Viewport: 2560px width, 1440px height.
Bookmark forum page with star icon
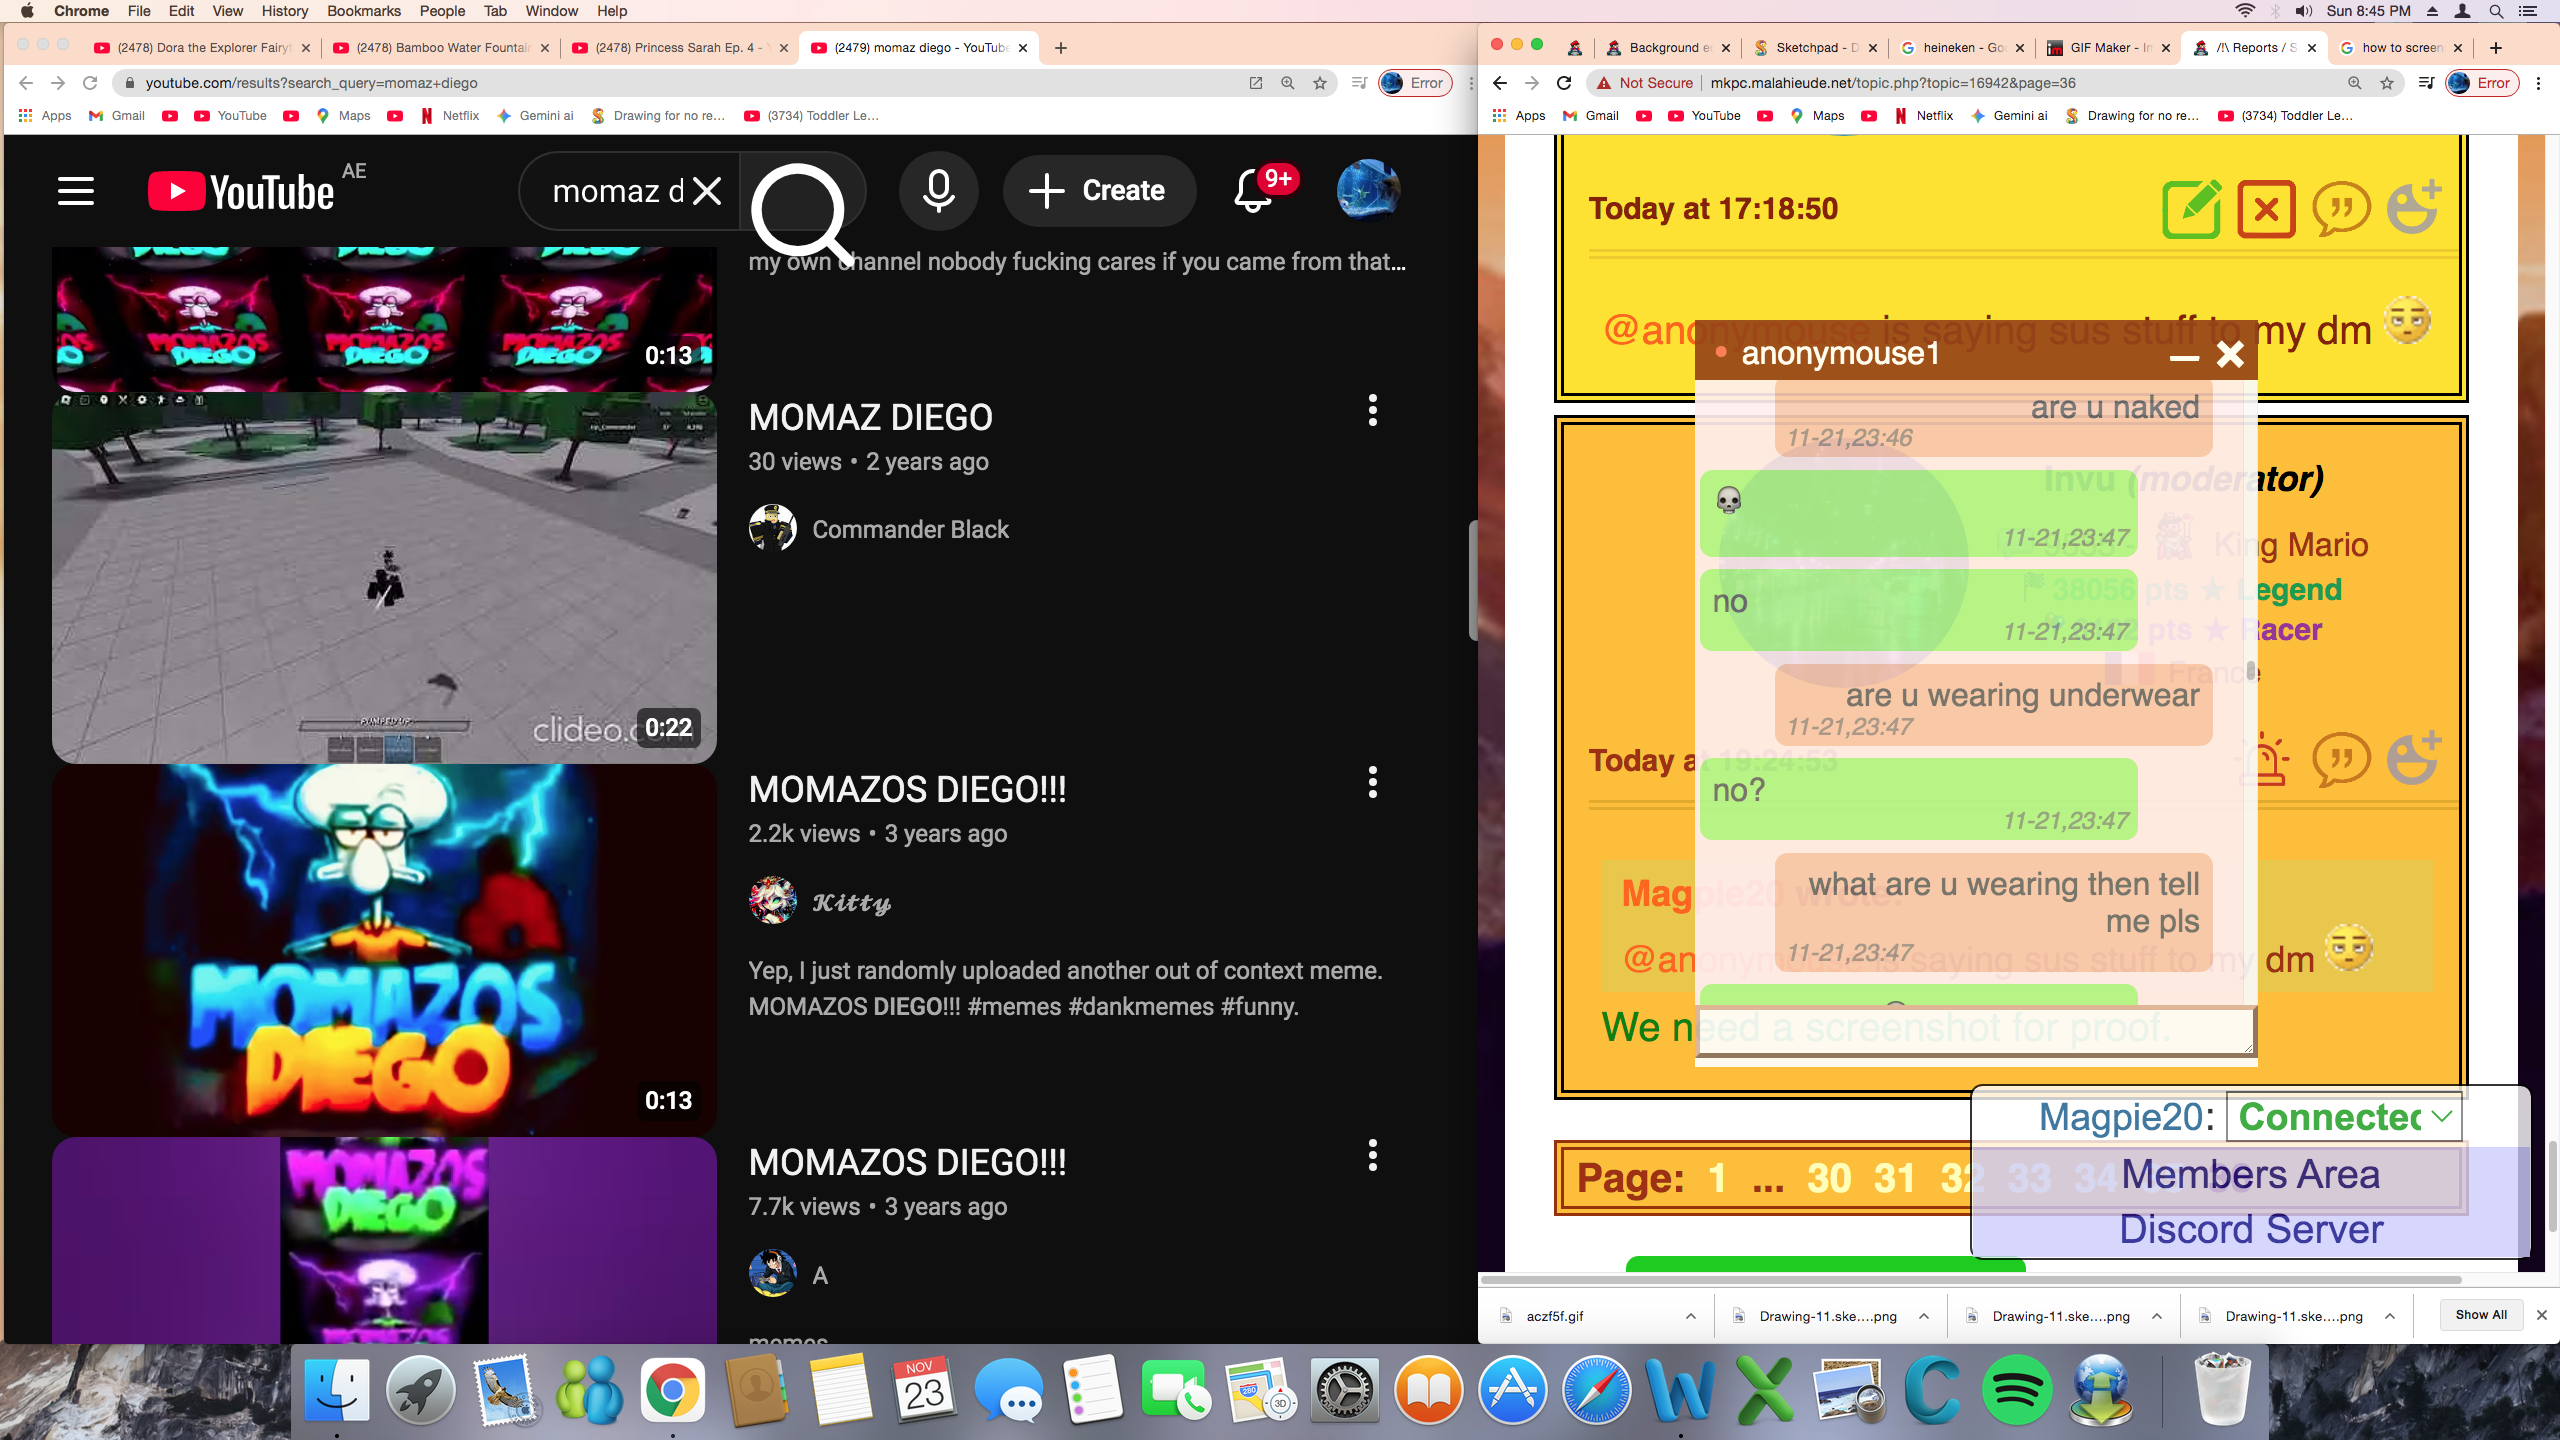click(x=2387, y=83)
